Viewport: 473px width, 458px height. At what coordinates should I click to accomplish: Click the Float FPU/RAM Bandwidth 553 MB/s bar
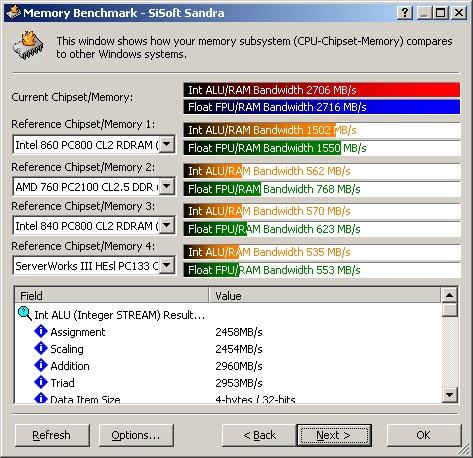click(322, 270)
